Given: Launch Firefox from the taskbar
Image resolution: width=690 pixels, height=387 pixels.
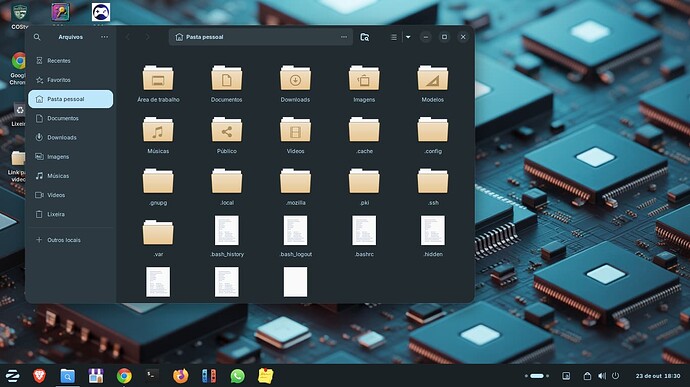Looking at the screenshot, I should pyautogui.click(x=180, y=376).
